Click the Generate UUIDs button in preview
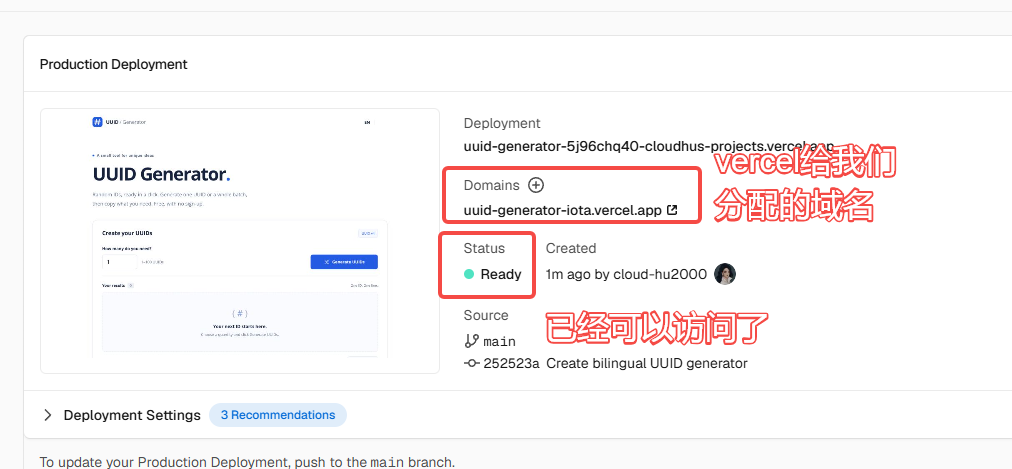Viewport: 1012px width, 469px height. [x=344, y=261]
